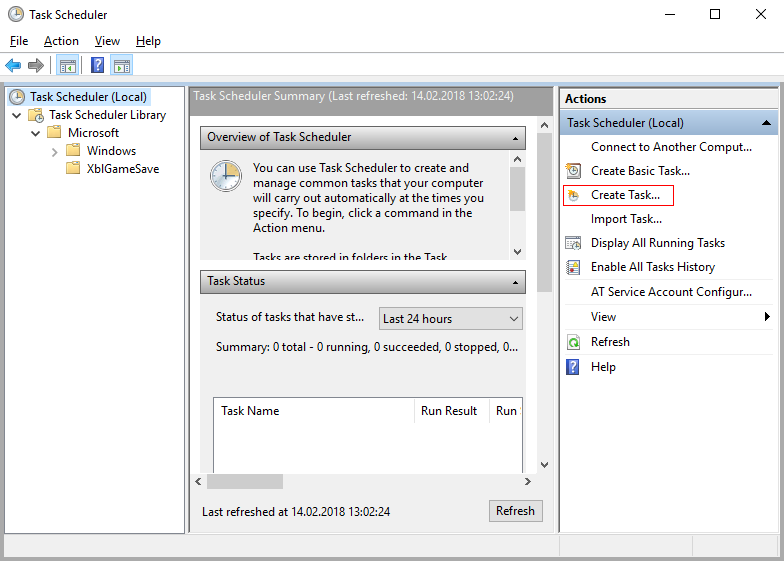Click AT Service Account Configuration action
The width and height of the screenshot is (784, 561).
pos(671,292)
